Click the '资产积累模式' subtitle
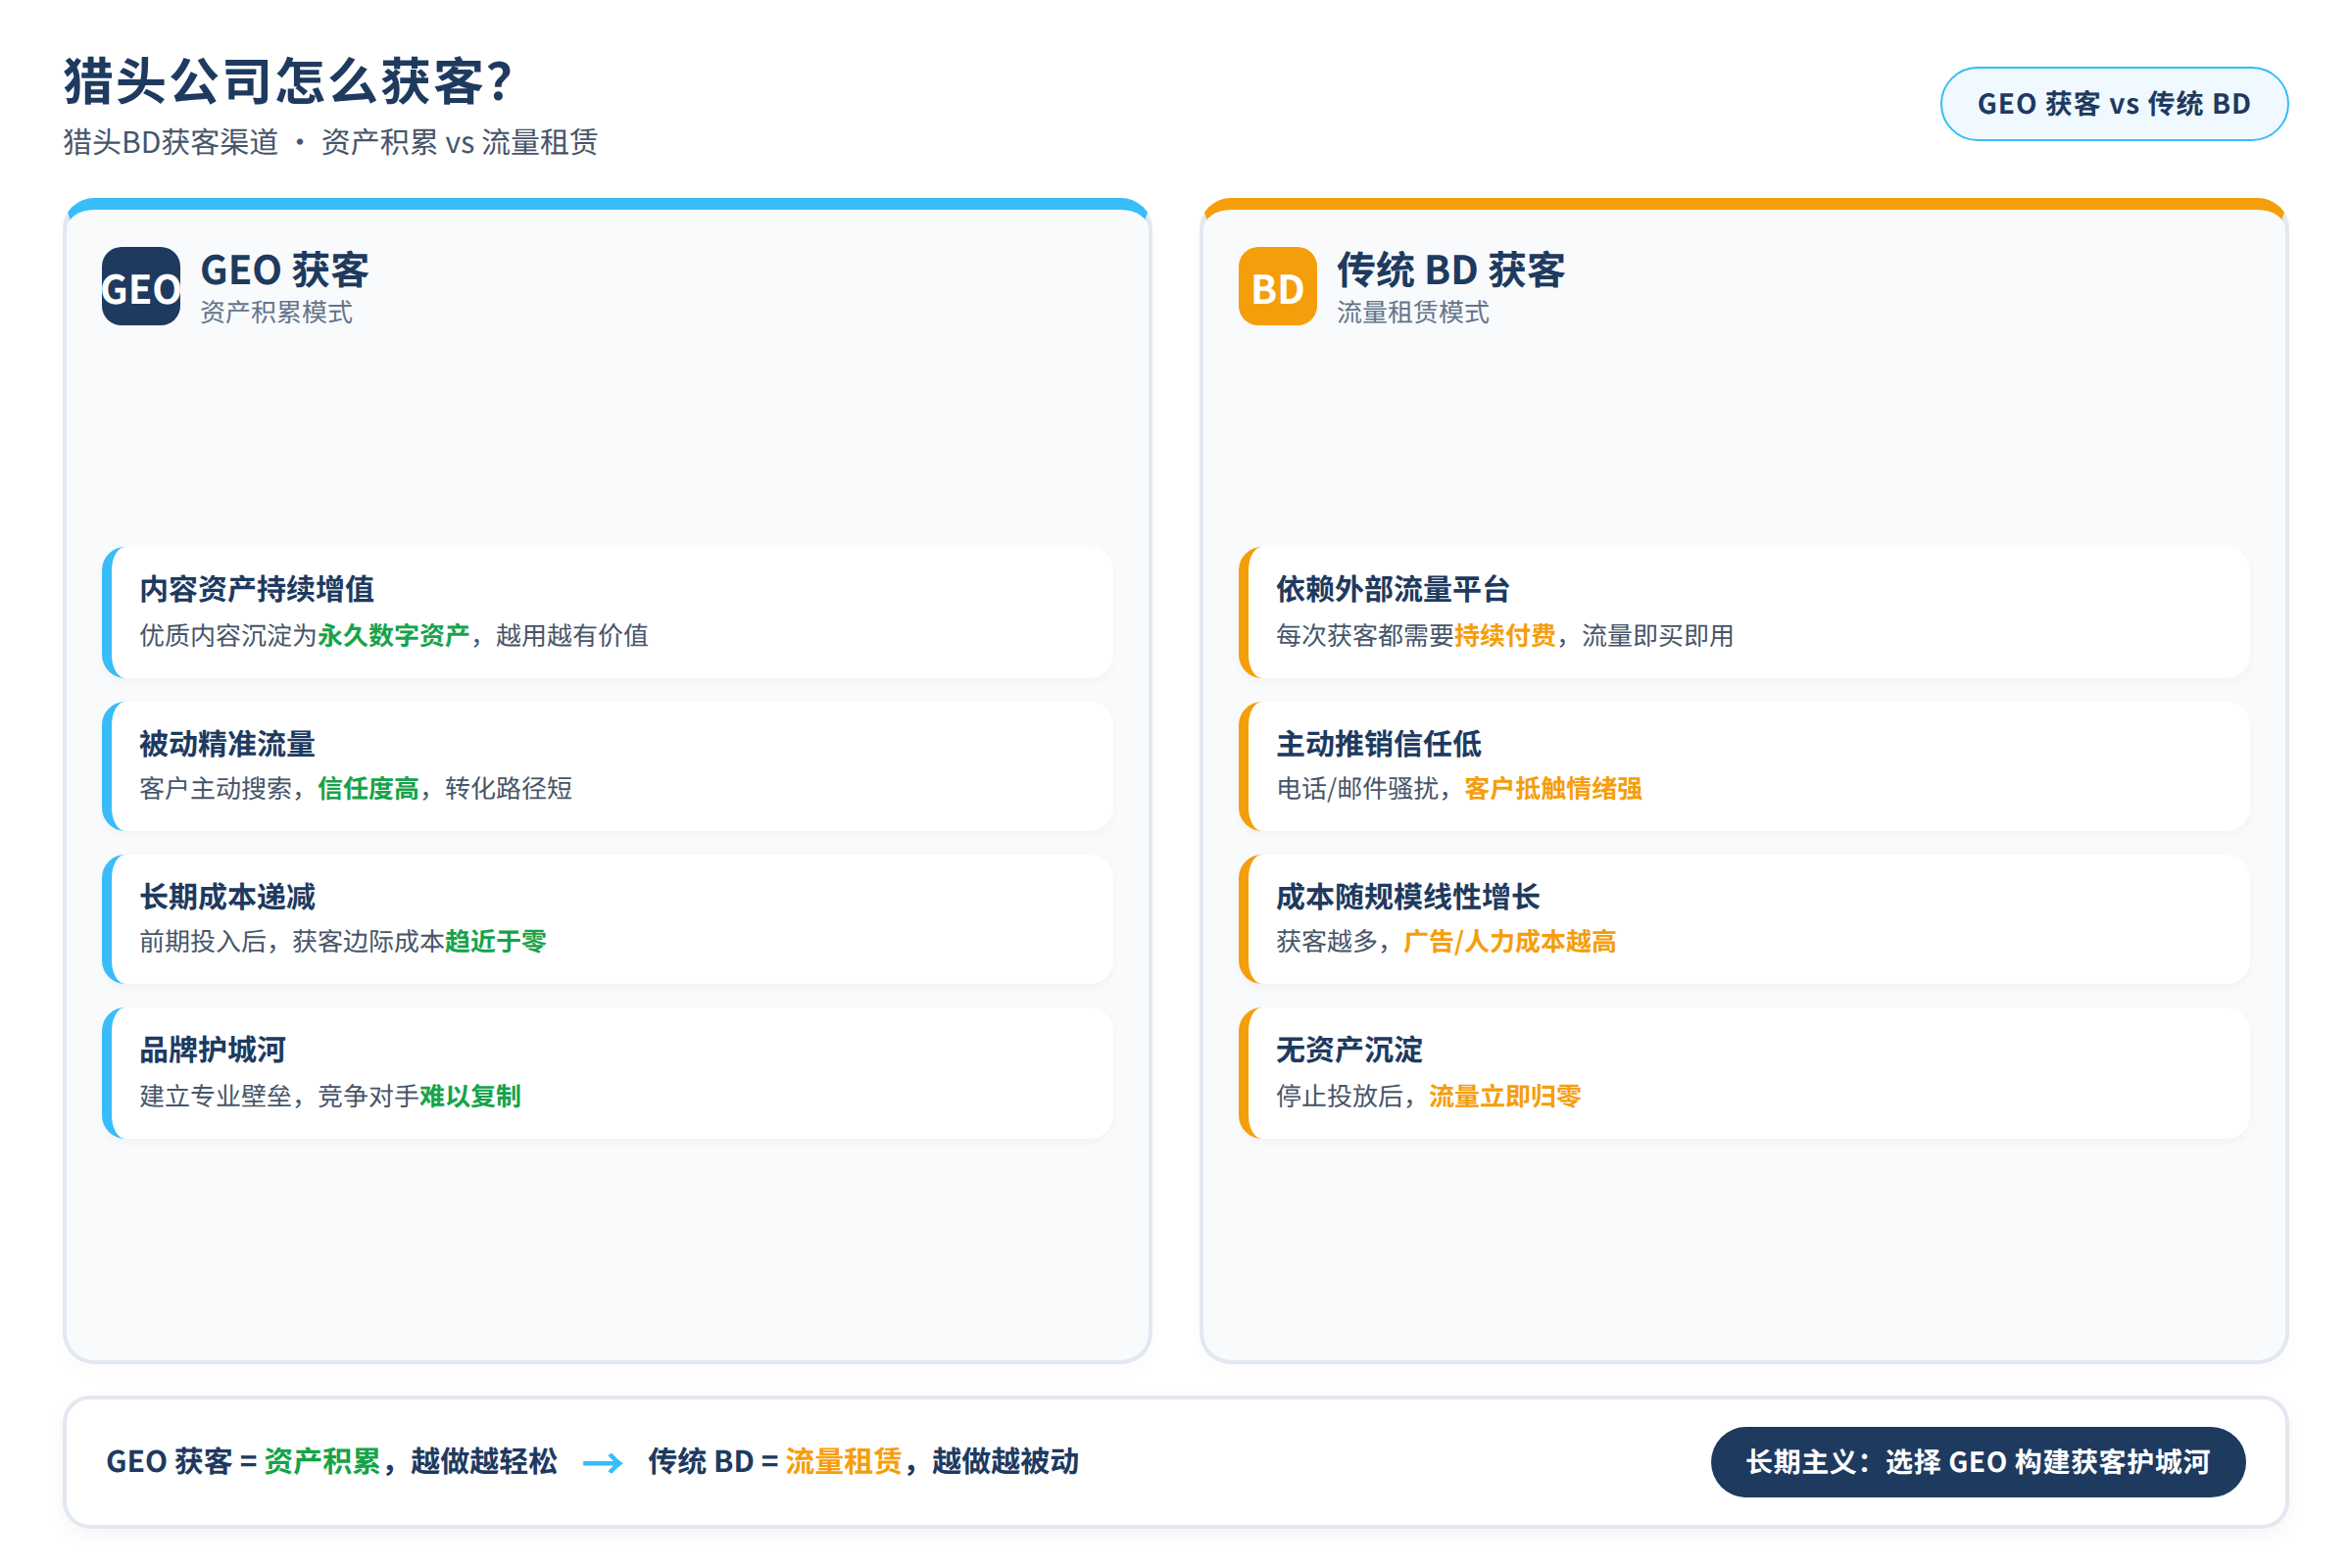Image resolution: width=2352 pixels, height=1568 pixels. click(x=276, y=312)
